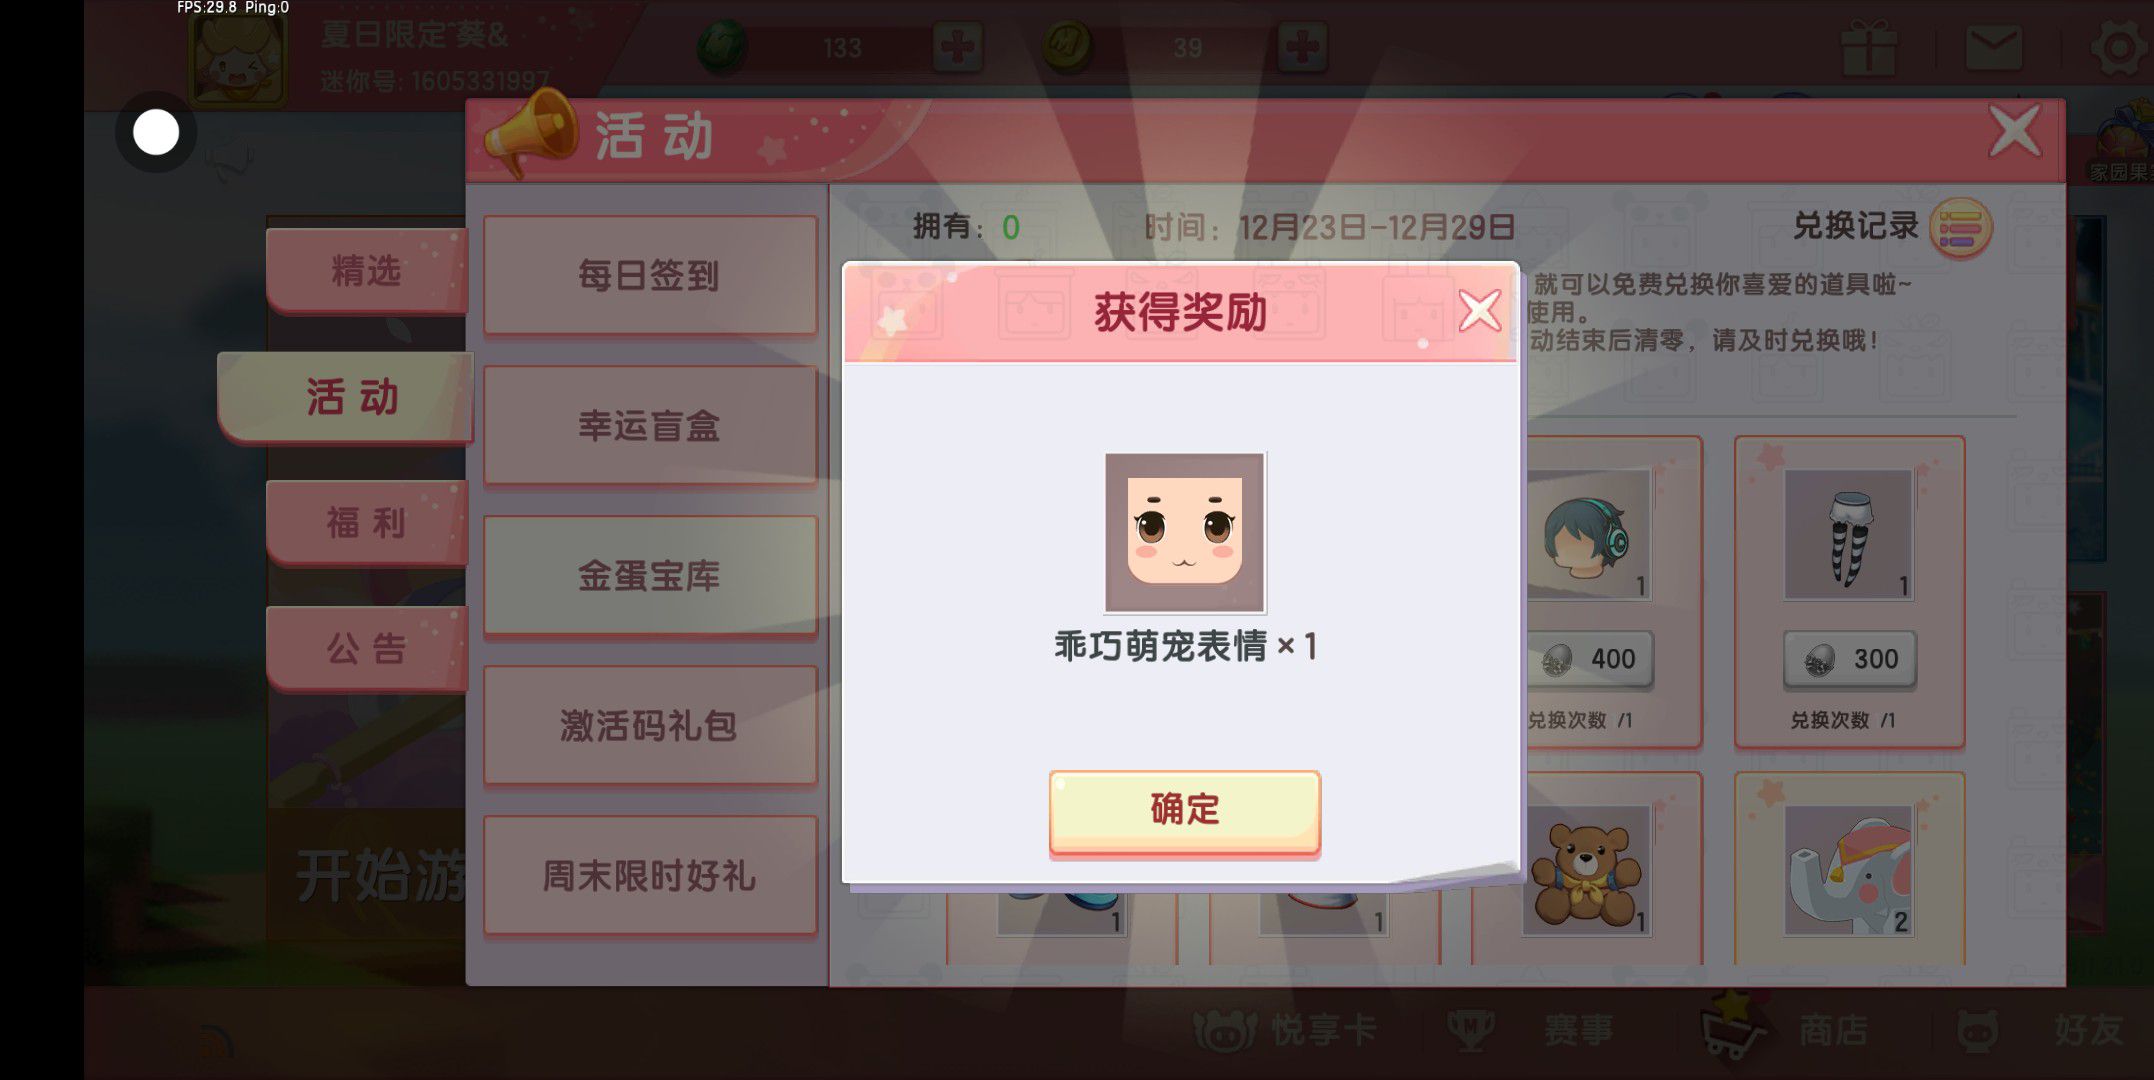This screenshot has width=2154, height=1080.
Task: Open the 周末限时好礼 weekend gift tab
Action: (x=650, y=875)
